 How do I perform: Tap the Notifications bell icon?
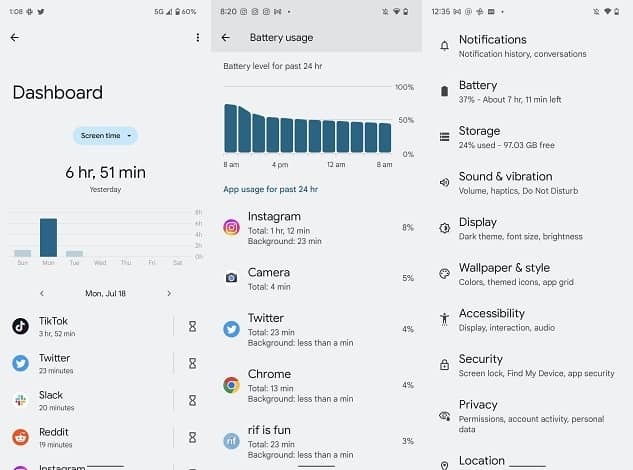click(x=444, y=46)
